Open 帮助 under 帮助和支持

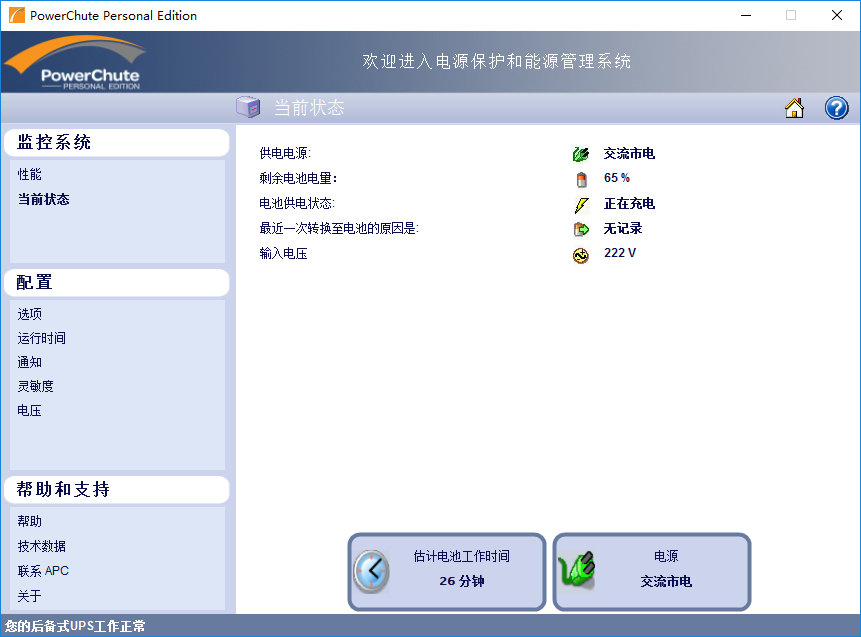tap(30, 521)
